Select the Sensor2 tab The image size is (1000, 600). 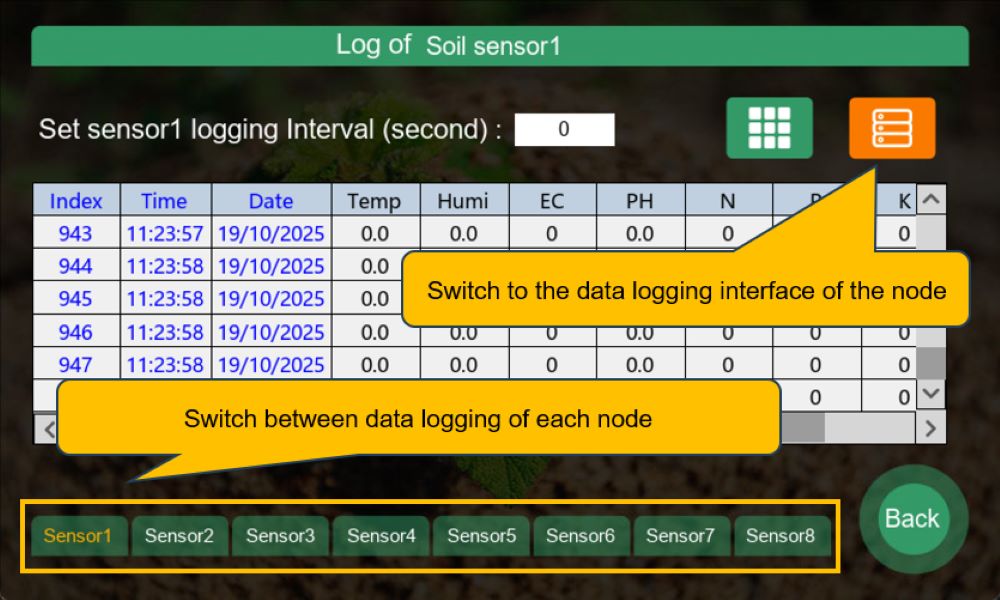[x=179, y=536]
